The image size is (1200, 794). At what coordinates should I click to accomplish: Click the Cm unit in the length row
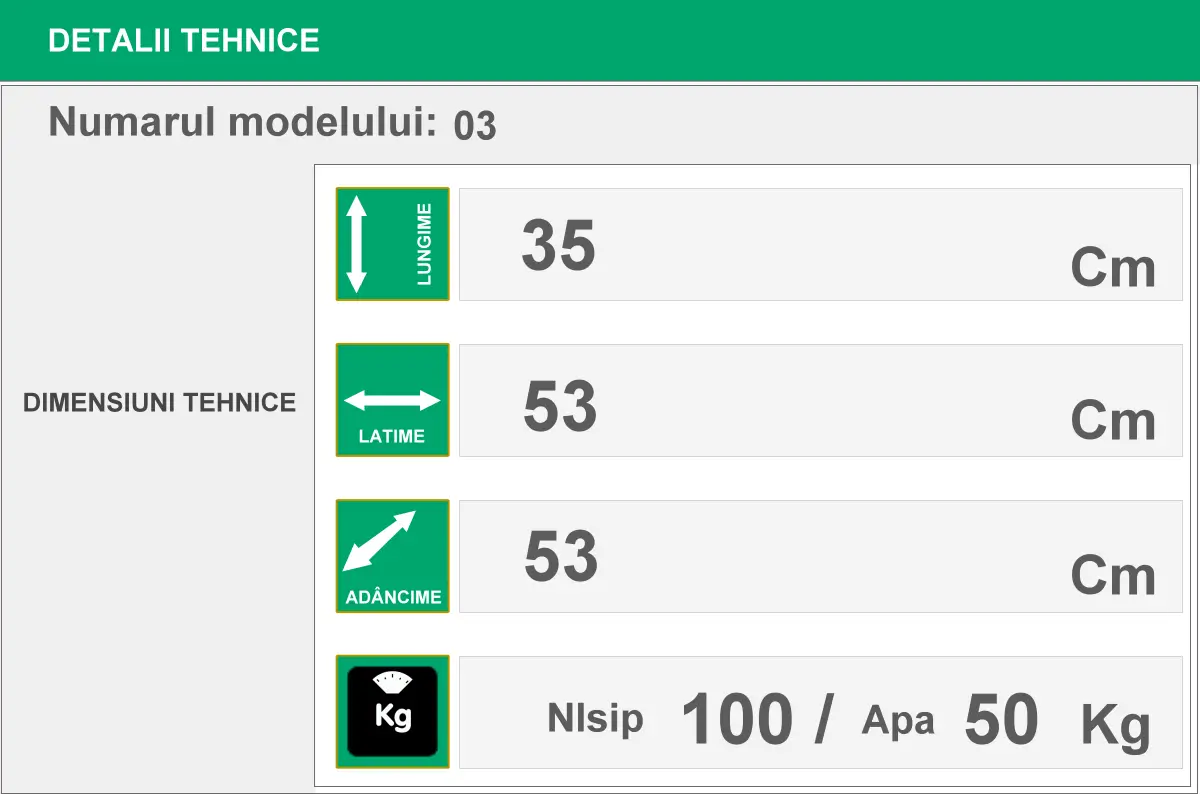coord(1112,268)
